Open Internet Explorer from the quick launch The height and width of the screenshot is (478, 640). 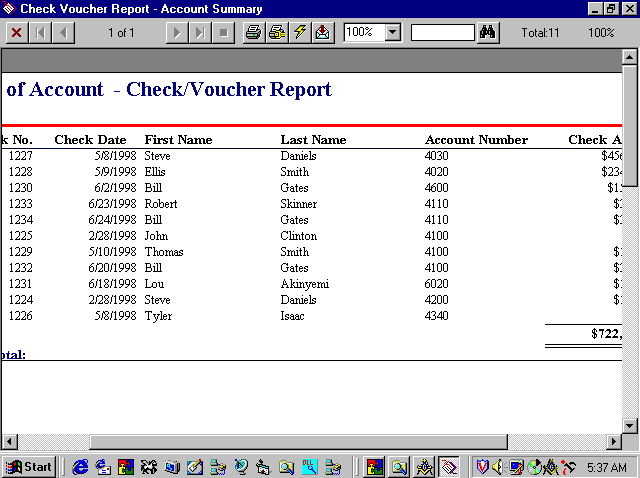pos(80,466)
